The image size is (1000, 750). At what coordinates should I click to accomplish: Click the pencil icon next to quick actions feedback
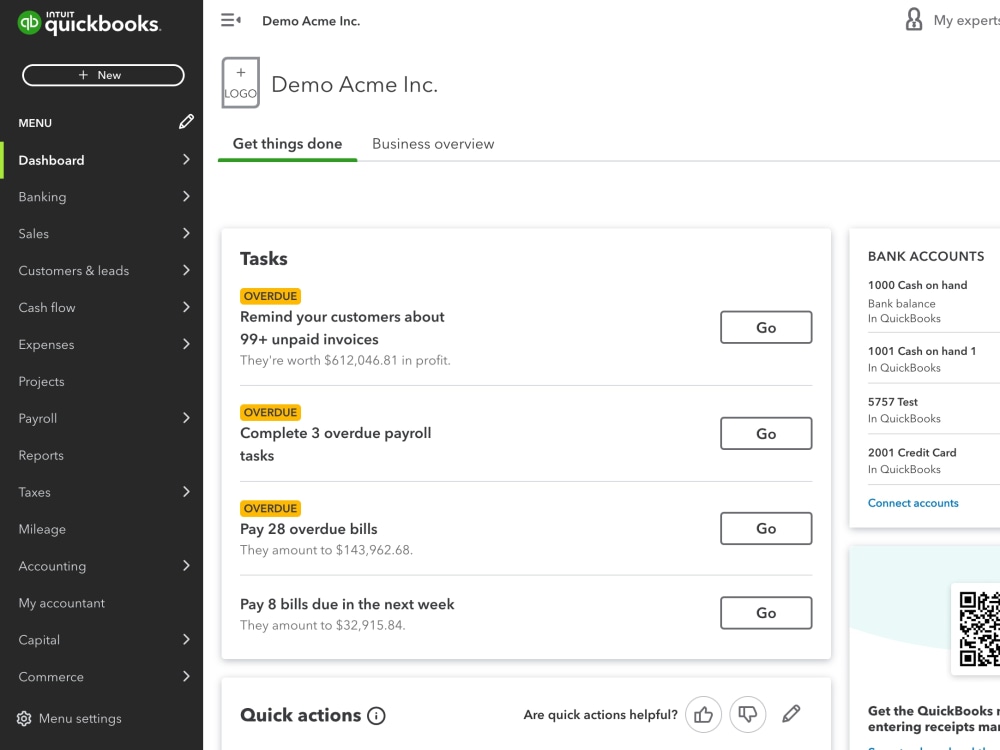point(791,714)
